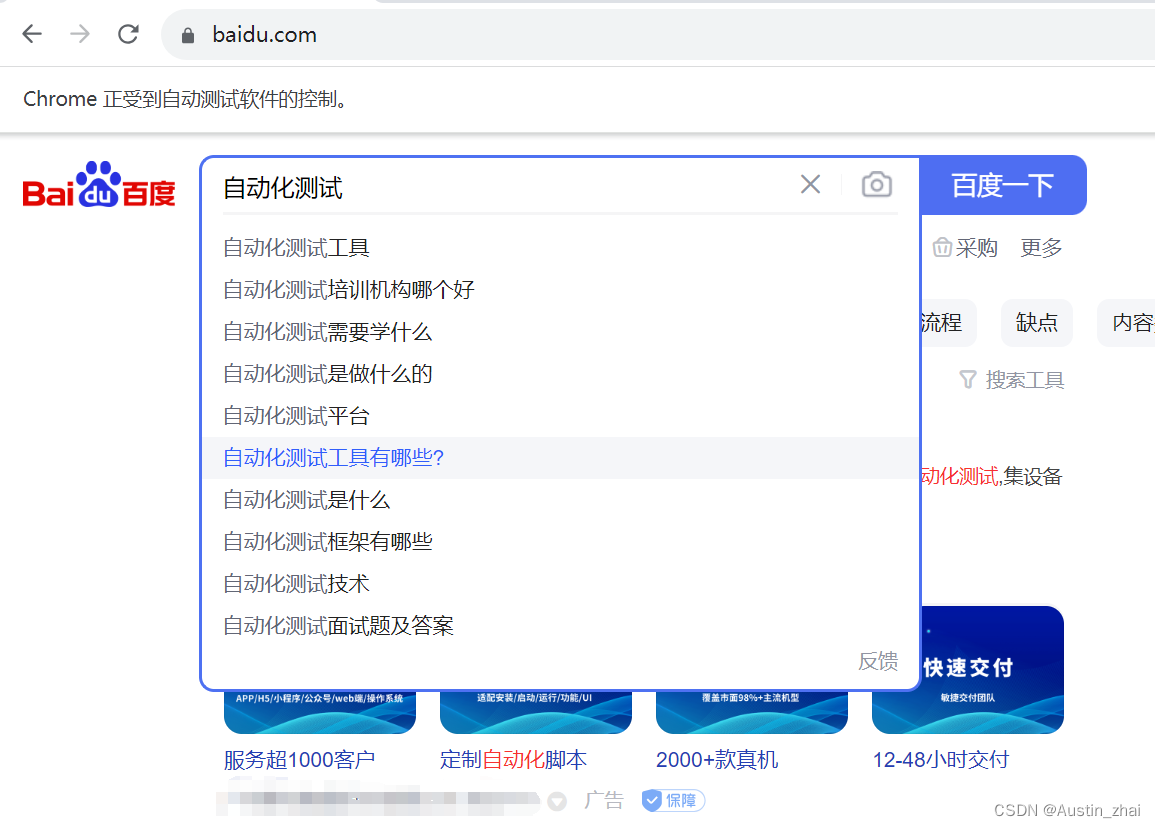Open link 12-48小时交付
Image resolution: width=1155 pixels, height=828 pixels.
[x=941, y=759]
